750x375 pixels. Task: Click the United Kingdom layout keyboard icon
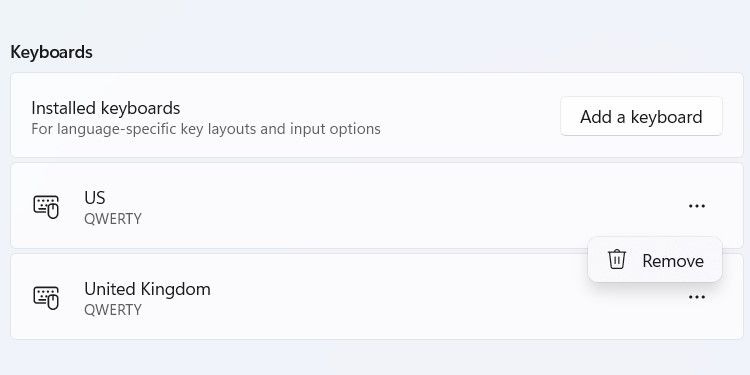pyautogui.click(x=46, y=298)
